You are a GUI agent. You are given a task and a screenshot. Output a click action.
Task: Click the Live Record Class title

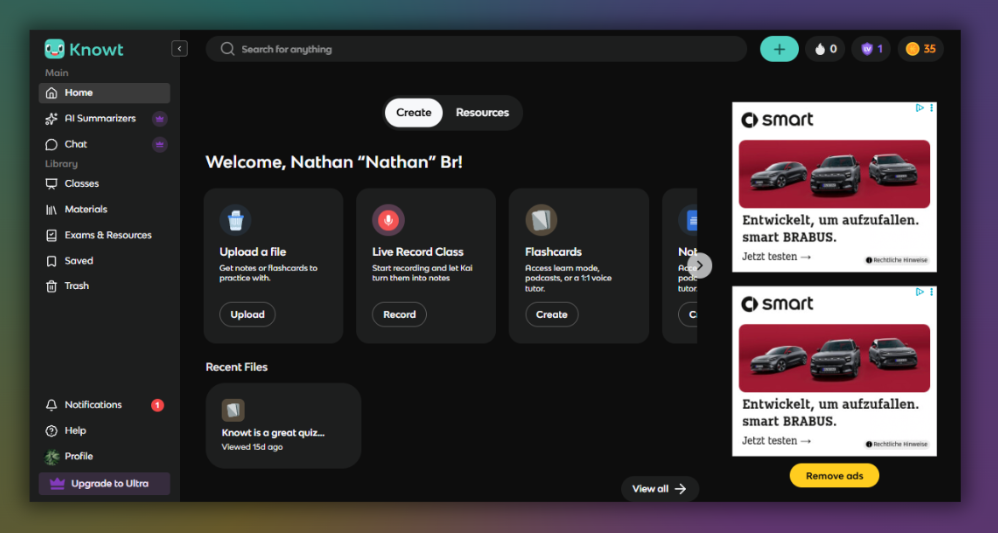coord(418,252)
